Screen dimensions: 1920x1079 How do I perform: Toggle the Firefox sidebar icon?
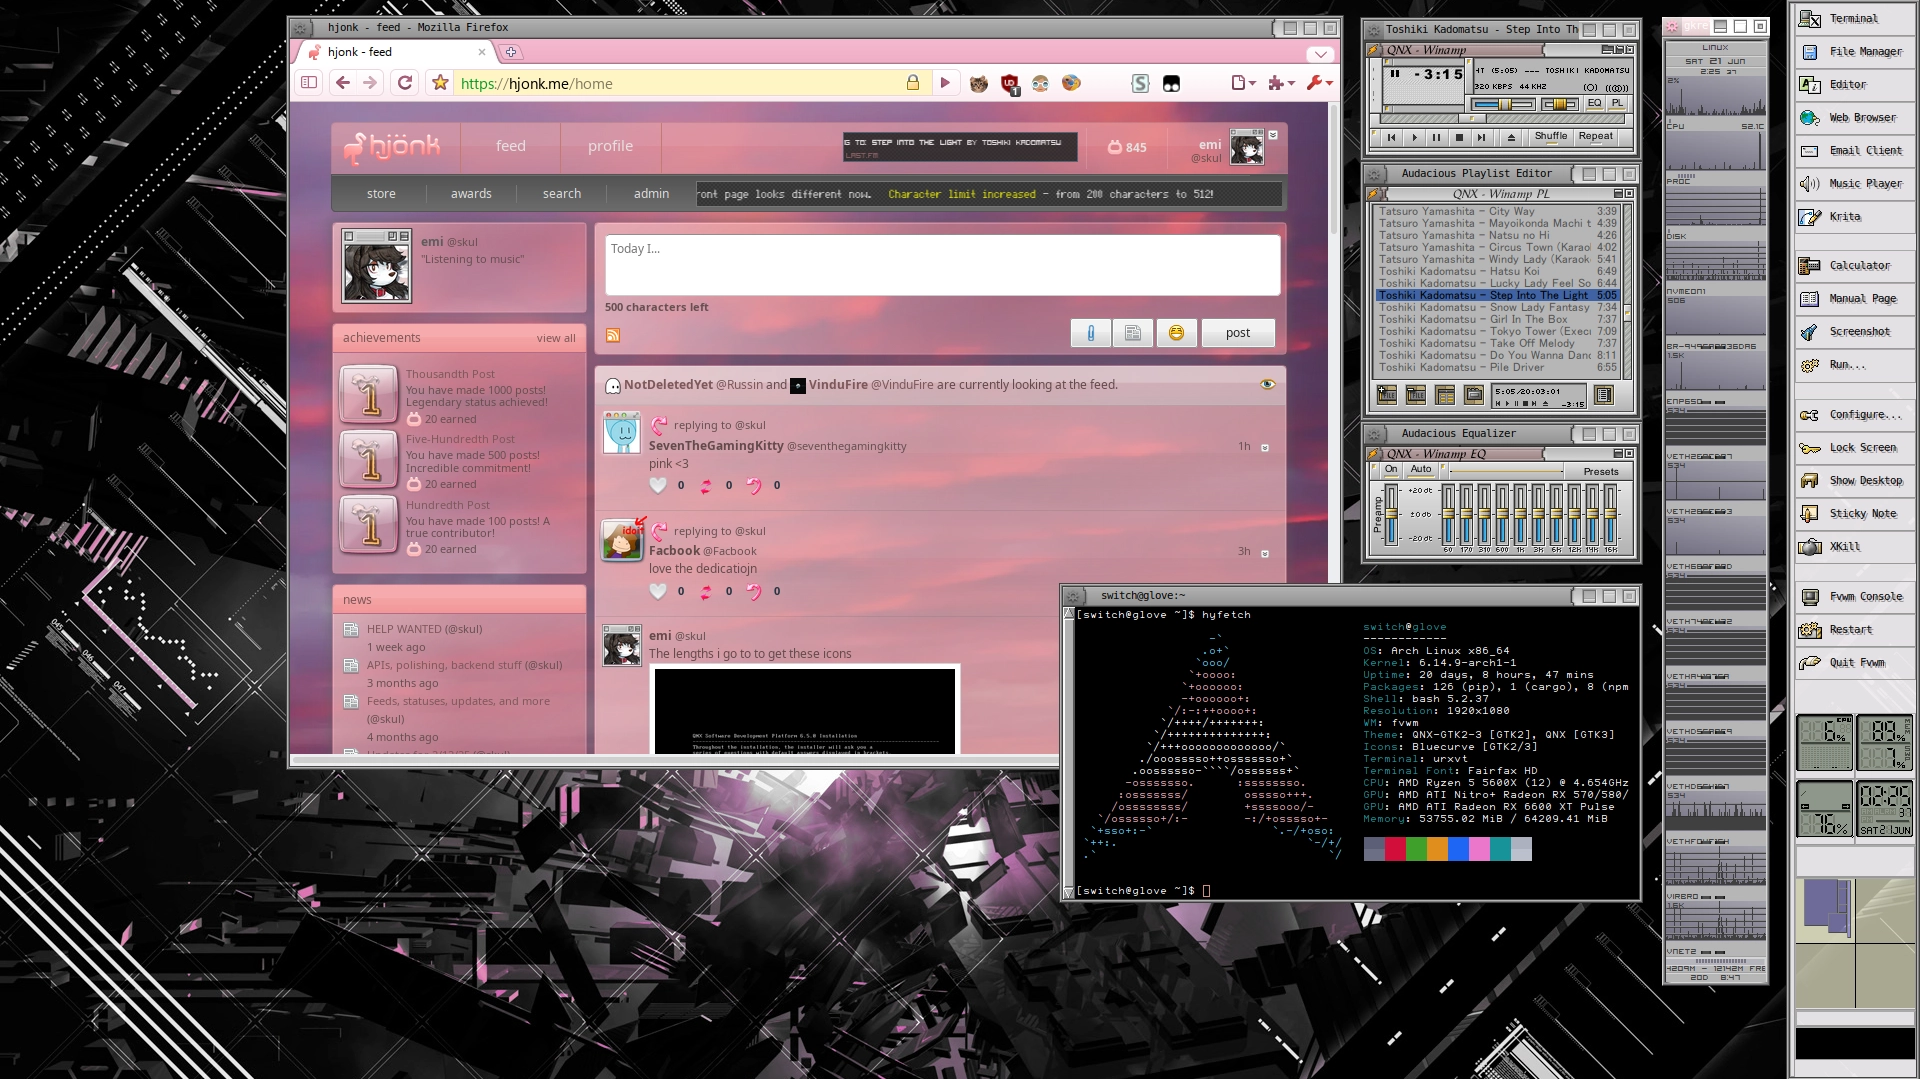tap(309, 83)
